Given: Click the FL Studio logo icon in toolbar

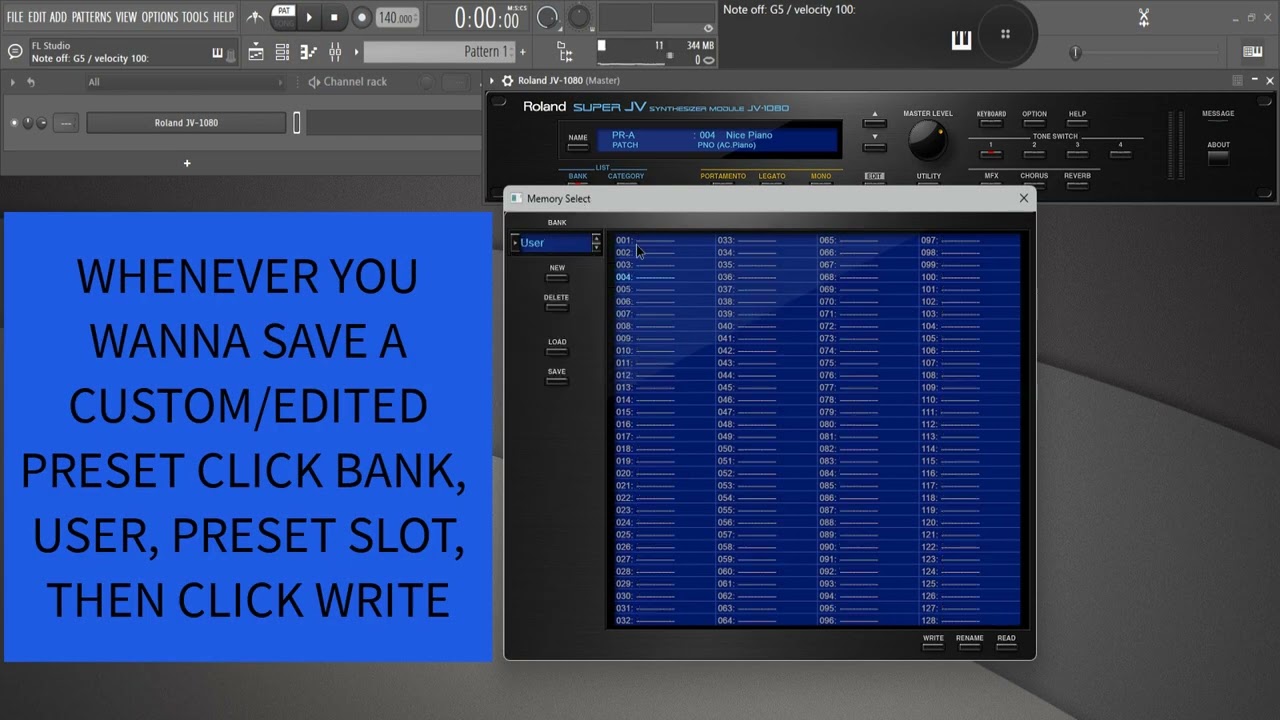Looking at the screenshot, I should [256, 17].
